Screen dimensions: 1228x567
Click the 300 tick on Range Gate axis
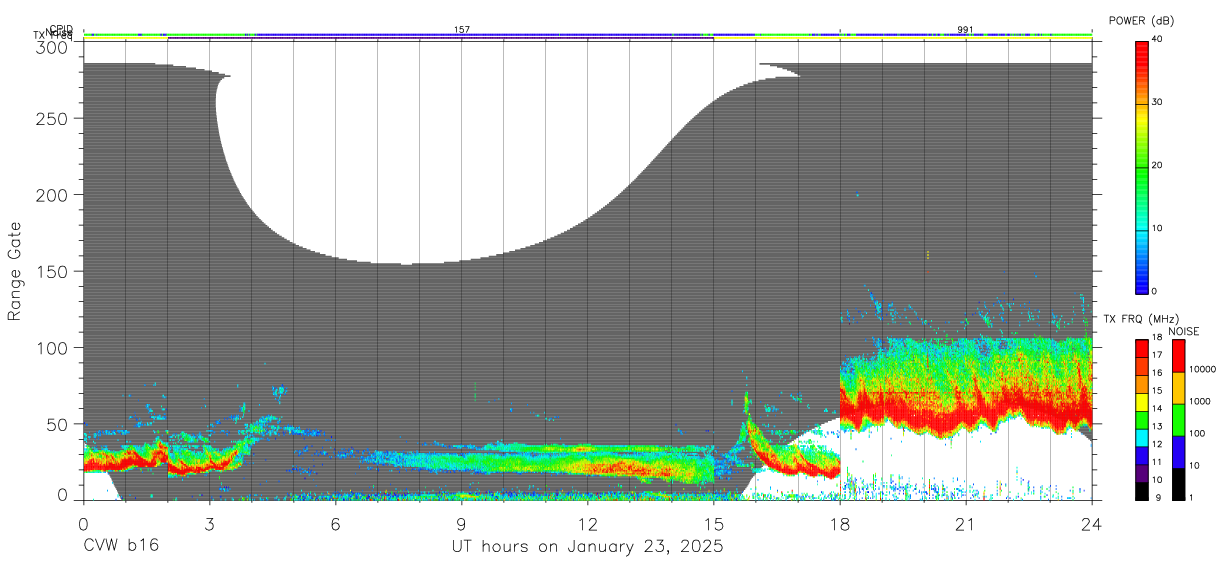(x=54, y=47)
